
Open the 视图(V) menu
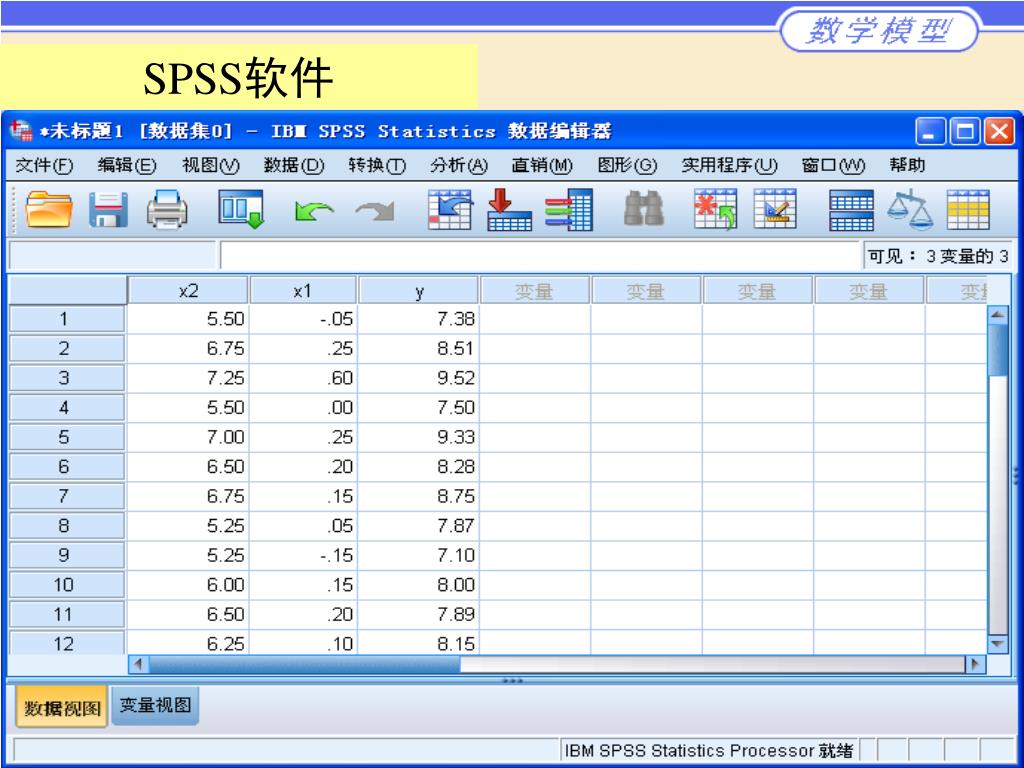[211, 165]
